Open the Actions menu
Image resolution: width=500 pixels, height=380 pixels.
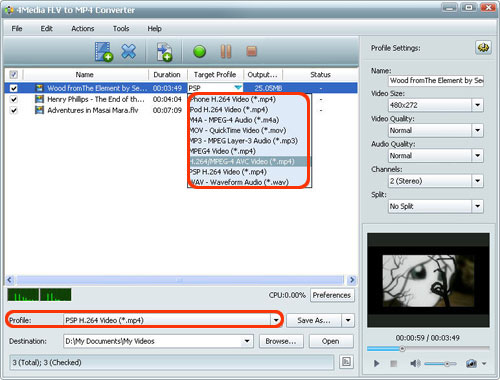(x=83, y=29)
